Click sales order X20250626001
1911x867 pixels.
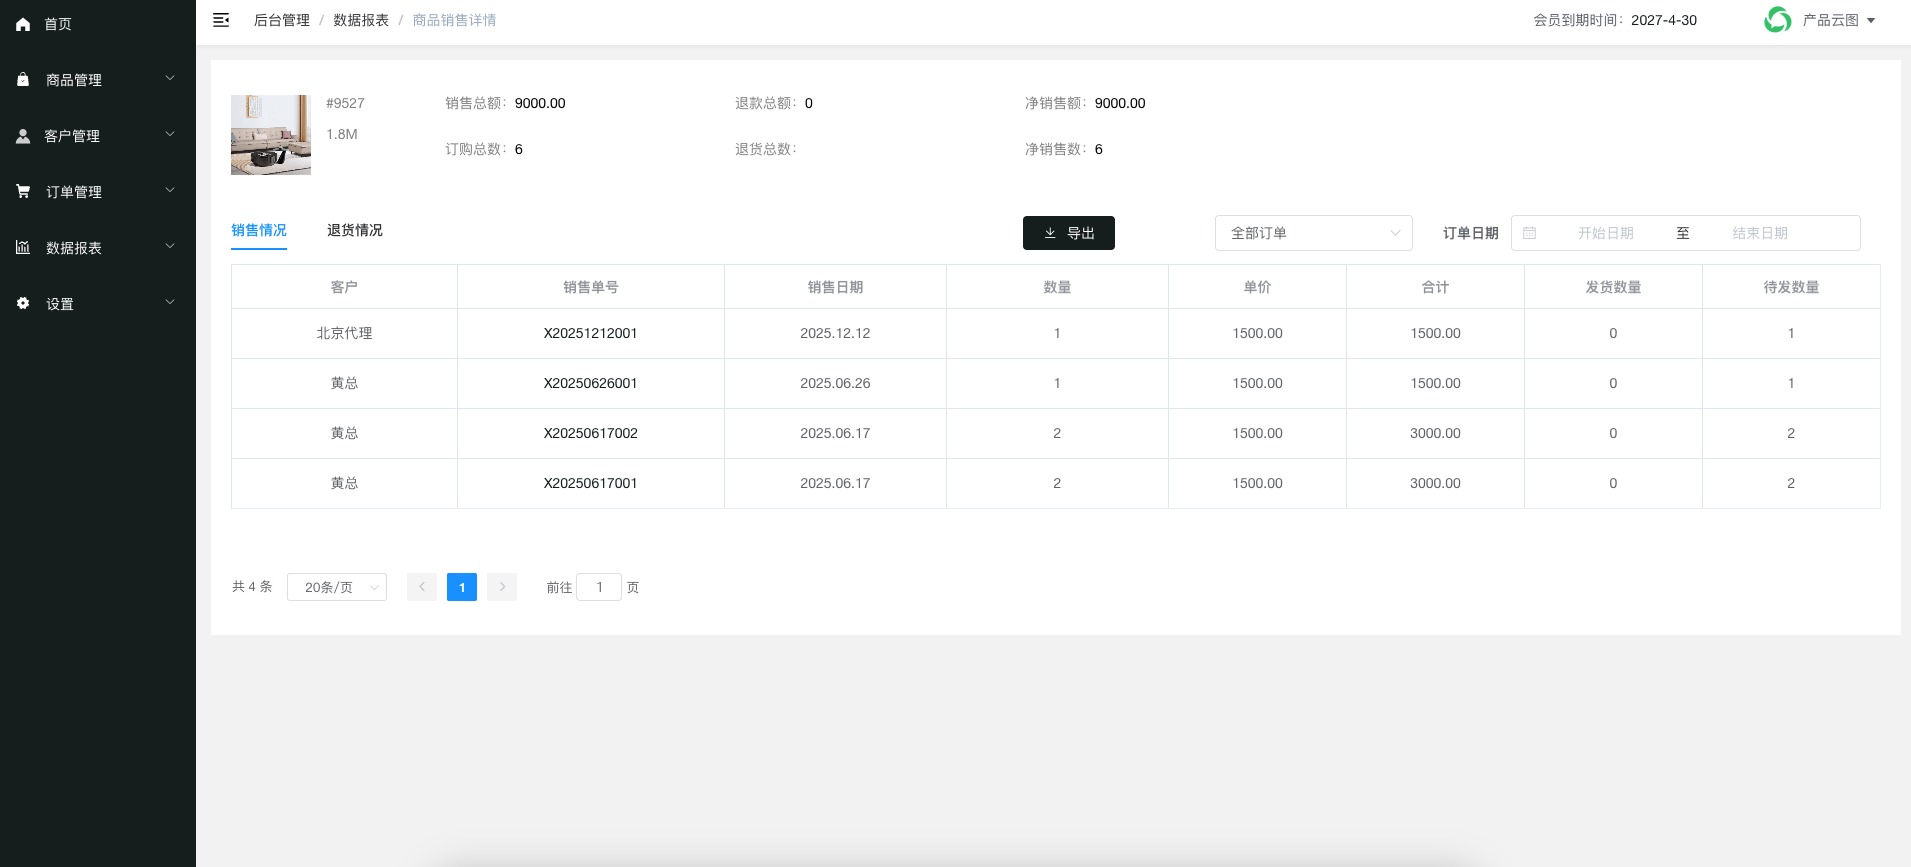[591, 383]
